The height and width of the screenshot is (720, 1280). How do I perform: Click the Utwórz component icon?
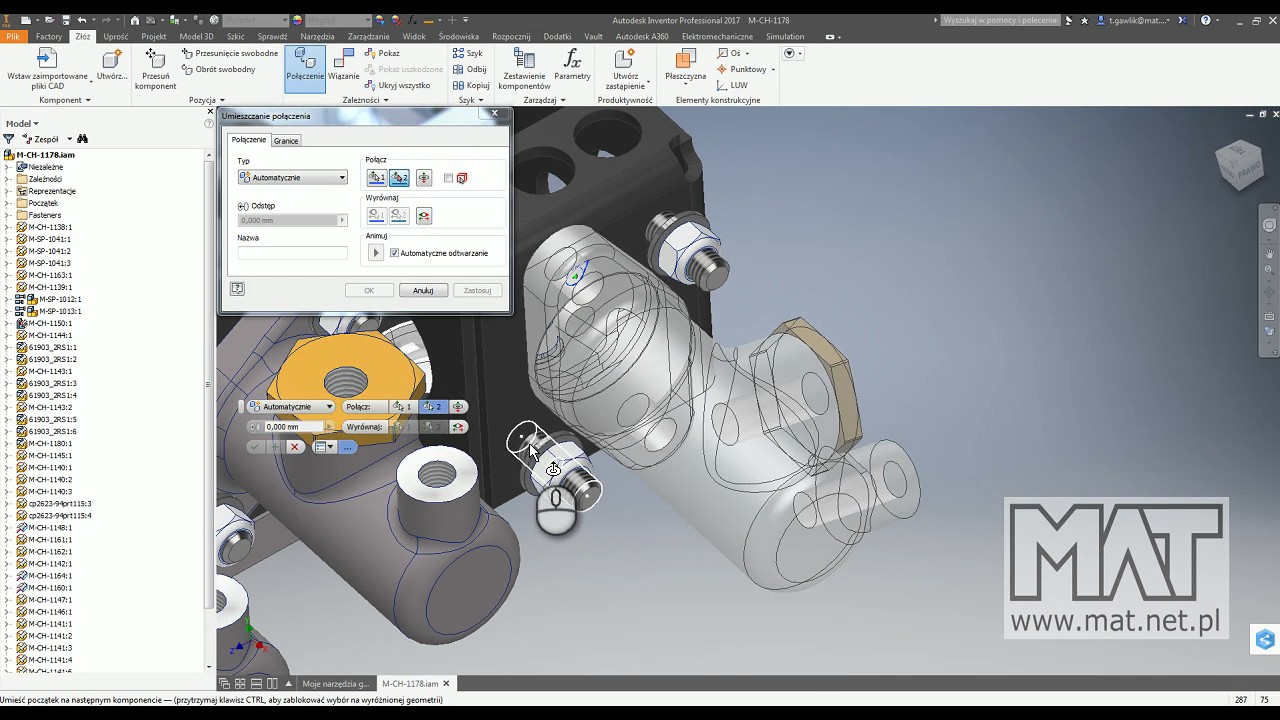[x=111, y=59]
